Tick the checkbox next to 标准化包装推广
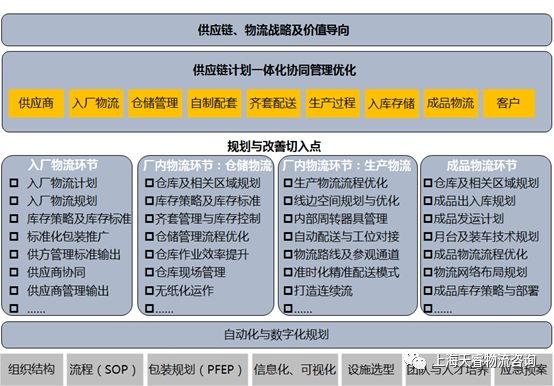 tap(14, 236)
